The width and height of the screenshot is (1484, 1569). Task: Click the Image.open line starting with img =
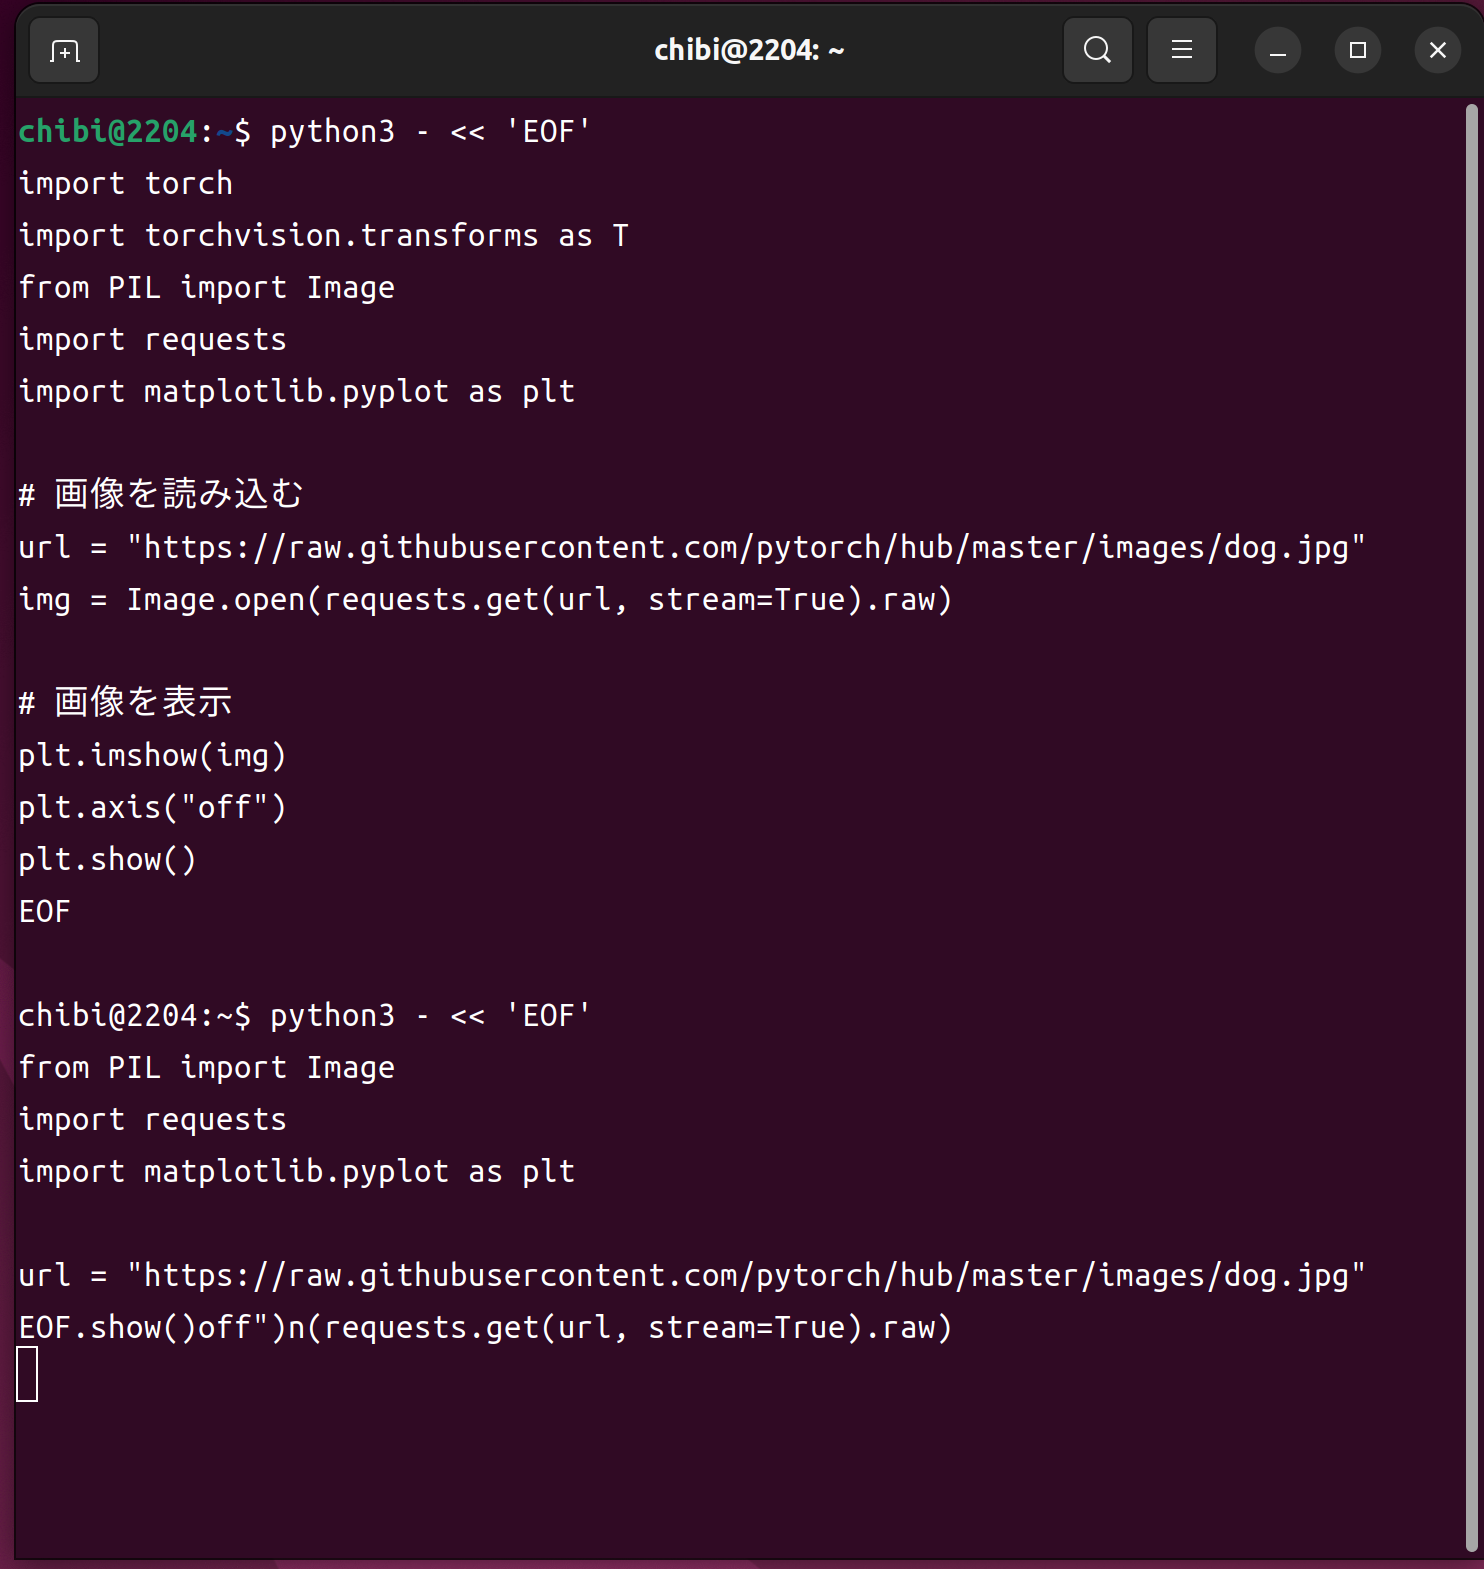(485, 599)
